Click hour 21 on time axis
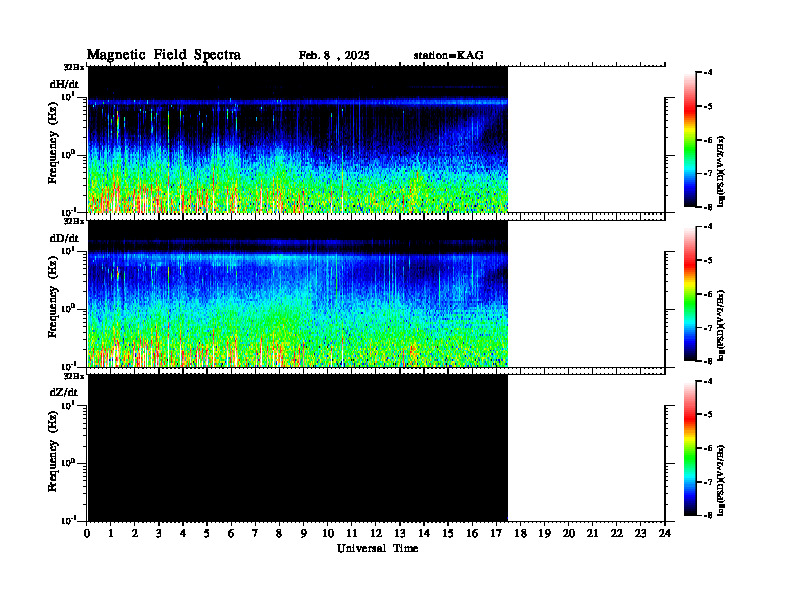Image resolution: width=792 pixels, height=612 pixels. [592, 533]
